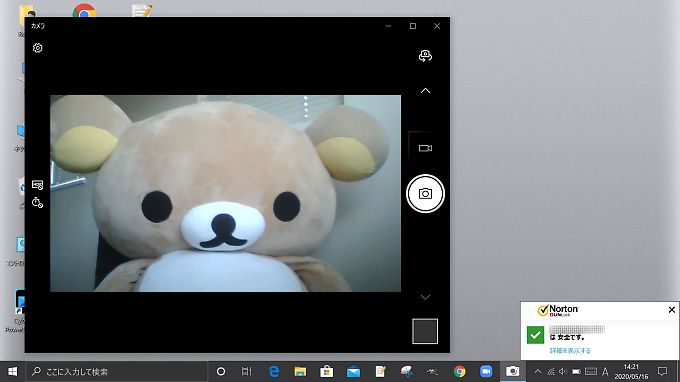Viewport: 680px width, 382px height.
Task: Open Zoom from the taskbar
Action: [486, 372]
